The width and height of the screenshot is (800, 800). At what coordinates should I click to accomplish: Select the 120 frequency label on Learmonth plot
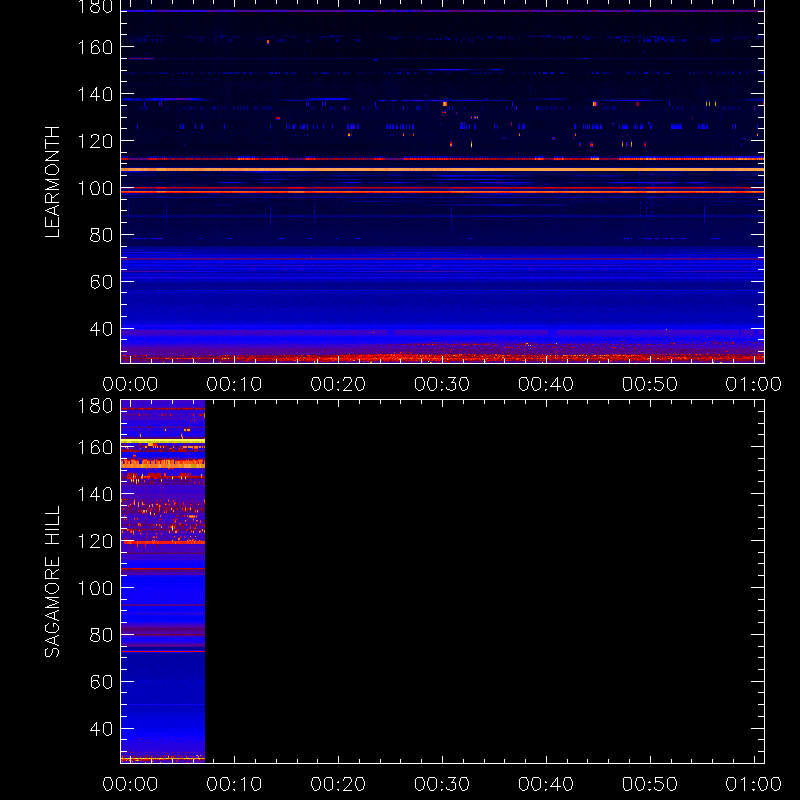pyautogui.click(x=95, y=141)
